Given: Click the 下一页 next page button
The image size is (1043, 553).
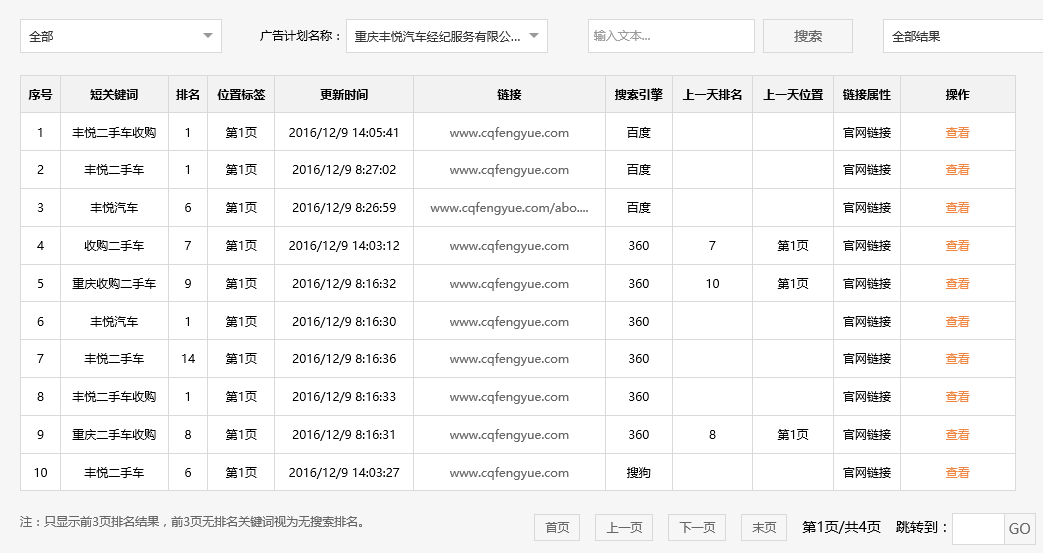Looking at the screenshot, I should click(697, 528).
